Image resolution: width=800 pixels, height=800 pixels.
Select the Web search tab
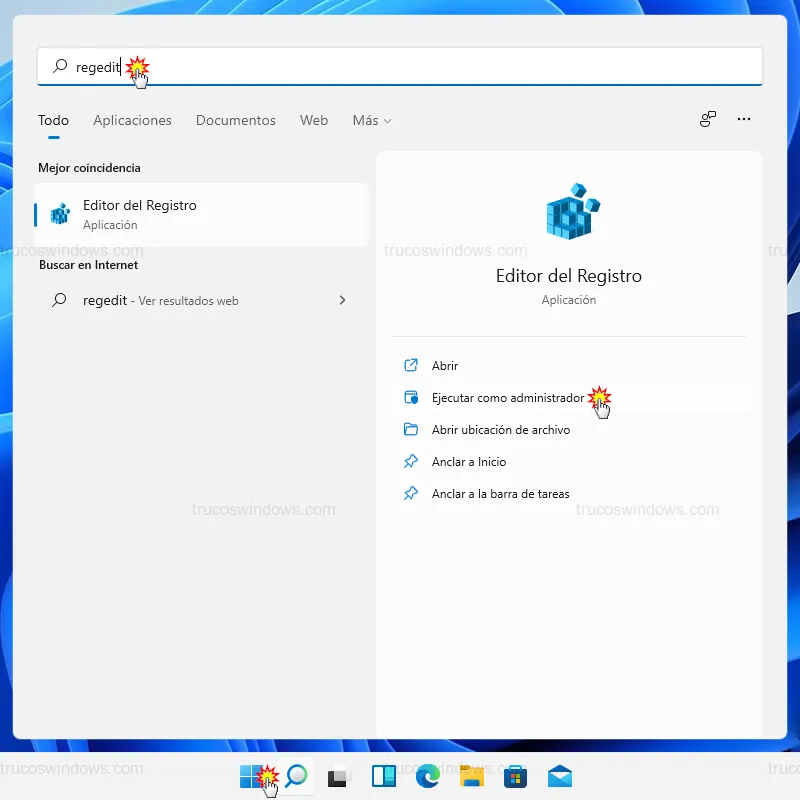pyautogui.click(x=314, y=120)
